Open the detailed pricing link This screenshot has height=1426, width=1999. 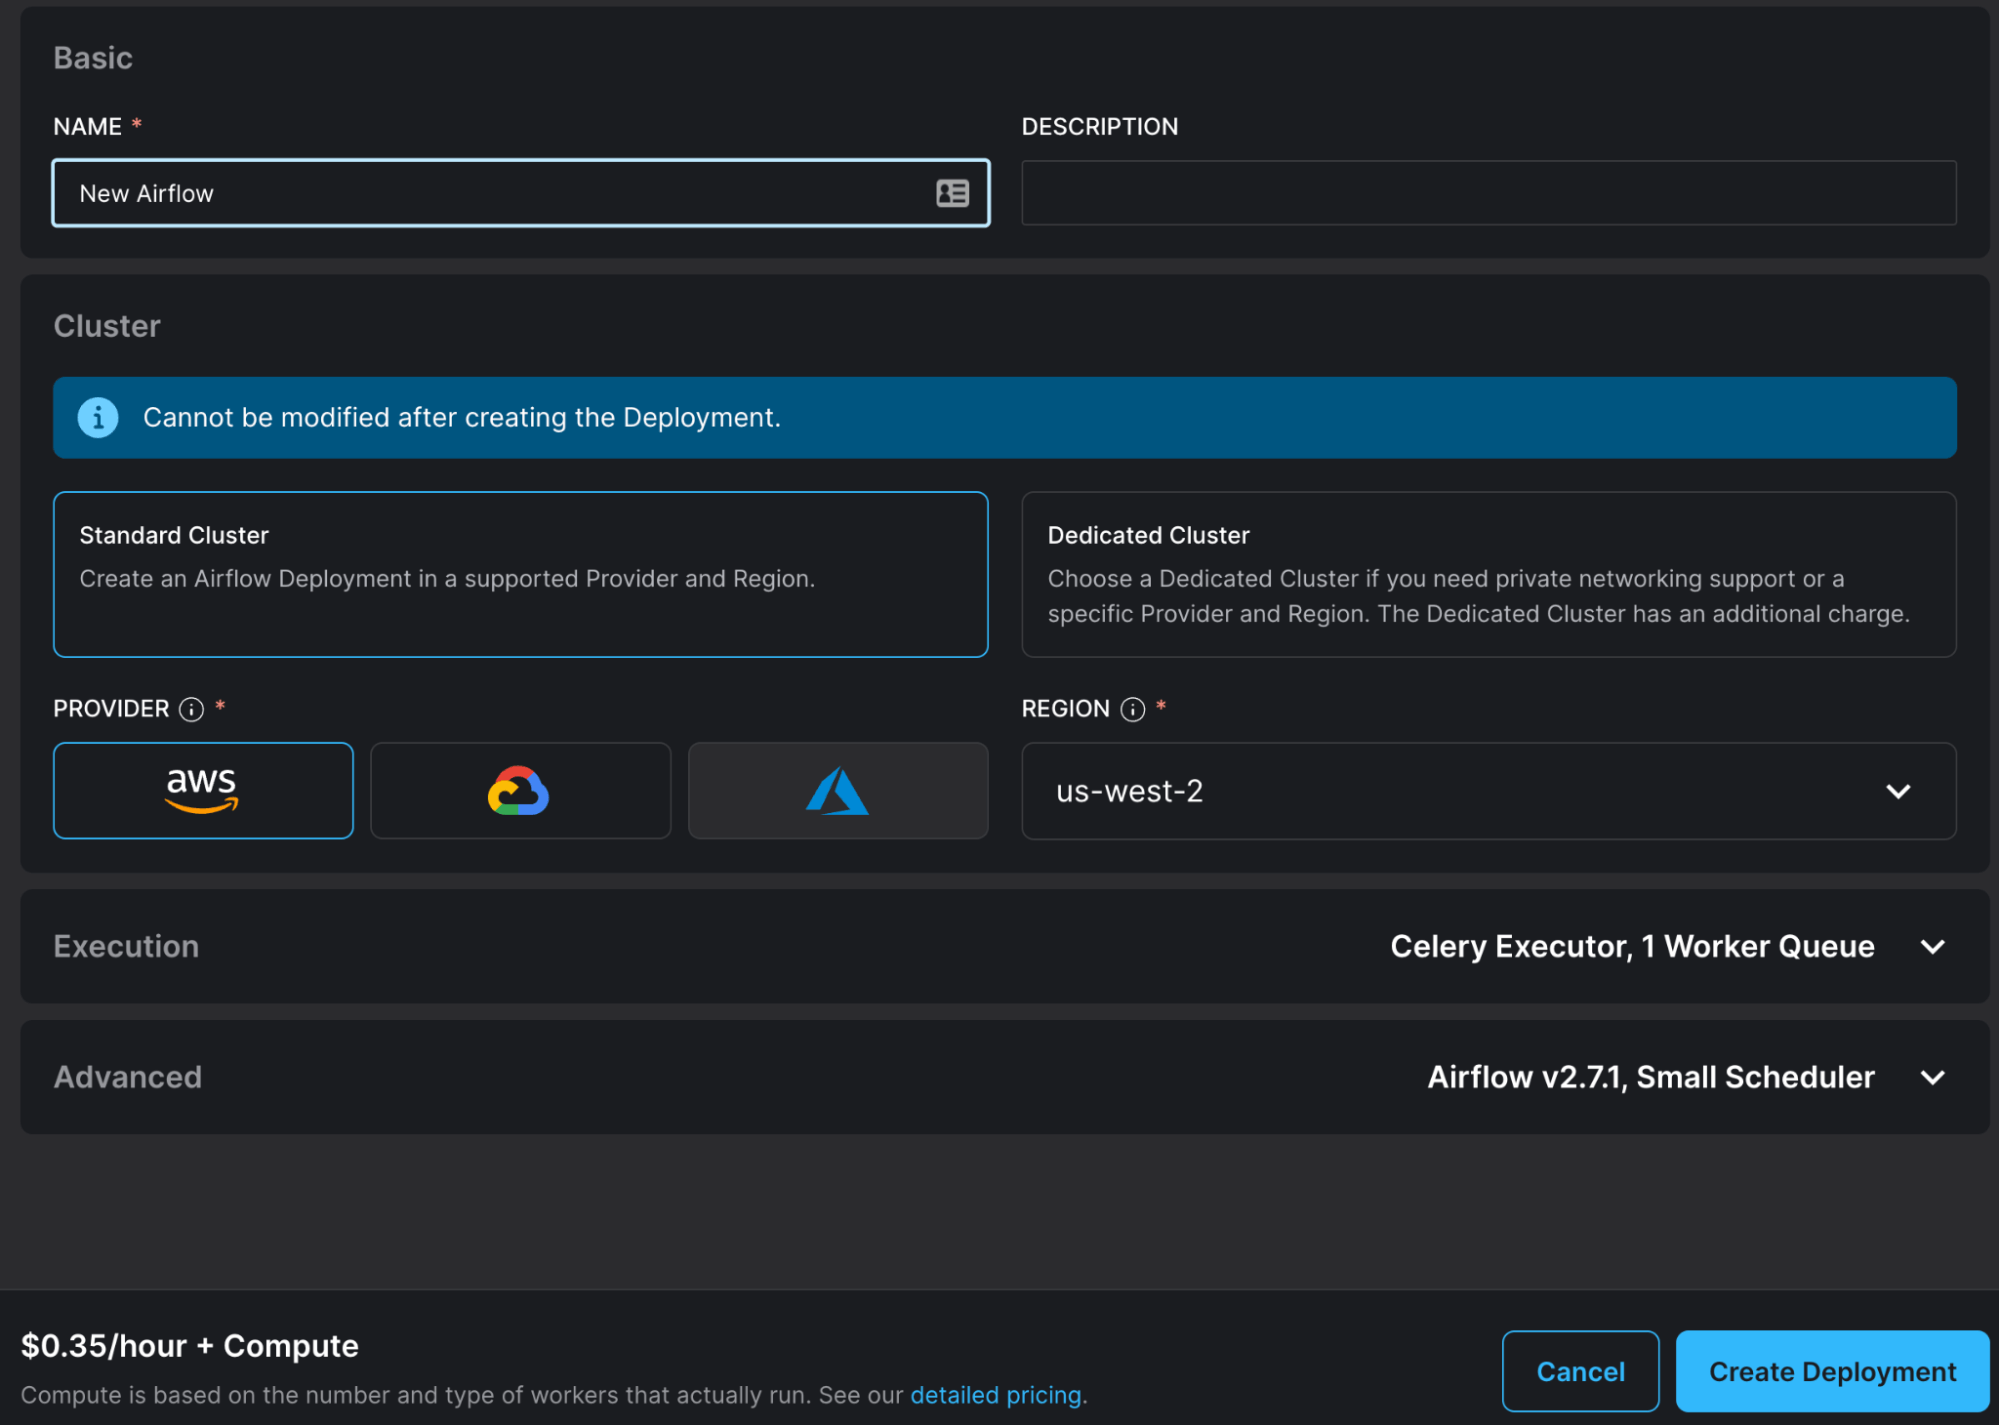995,1395
